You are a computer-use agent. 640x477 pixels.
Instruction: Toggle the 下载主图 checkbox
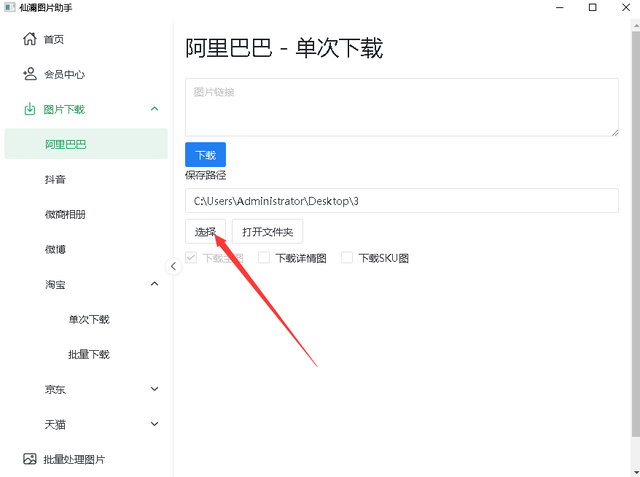tap(191, 257)
